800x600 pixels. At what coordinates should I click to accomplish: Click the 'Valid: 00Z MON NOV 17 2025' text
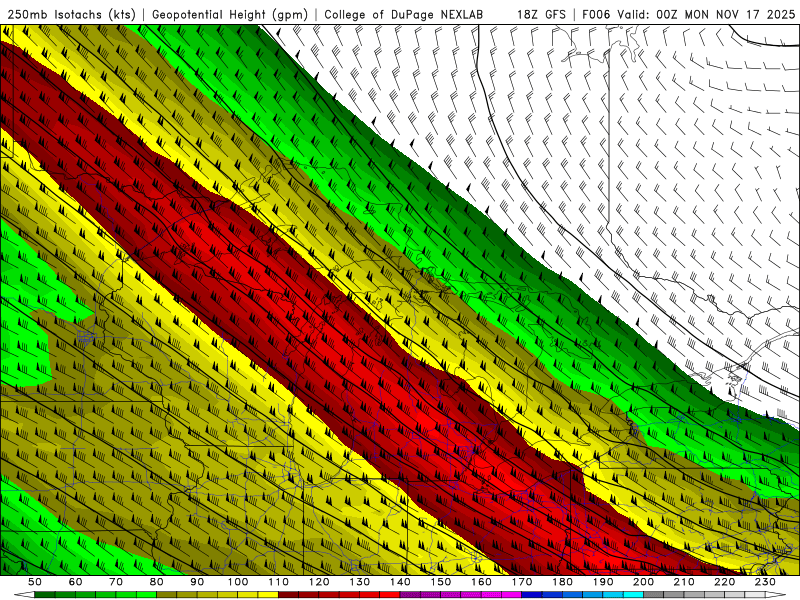(x=706, y=14)
